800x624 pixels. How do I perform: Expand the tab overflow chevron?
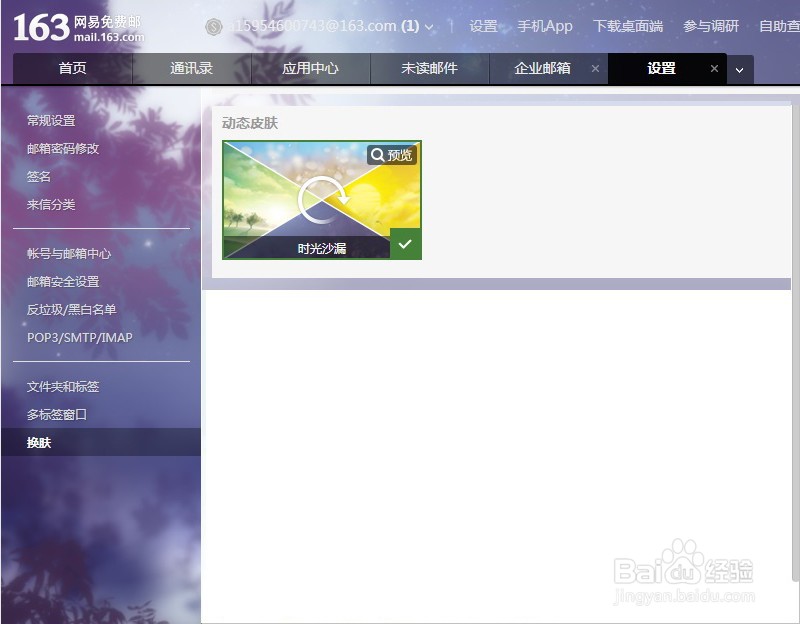tap(738, 71)
